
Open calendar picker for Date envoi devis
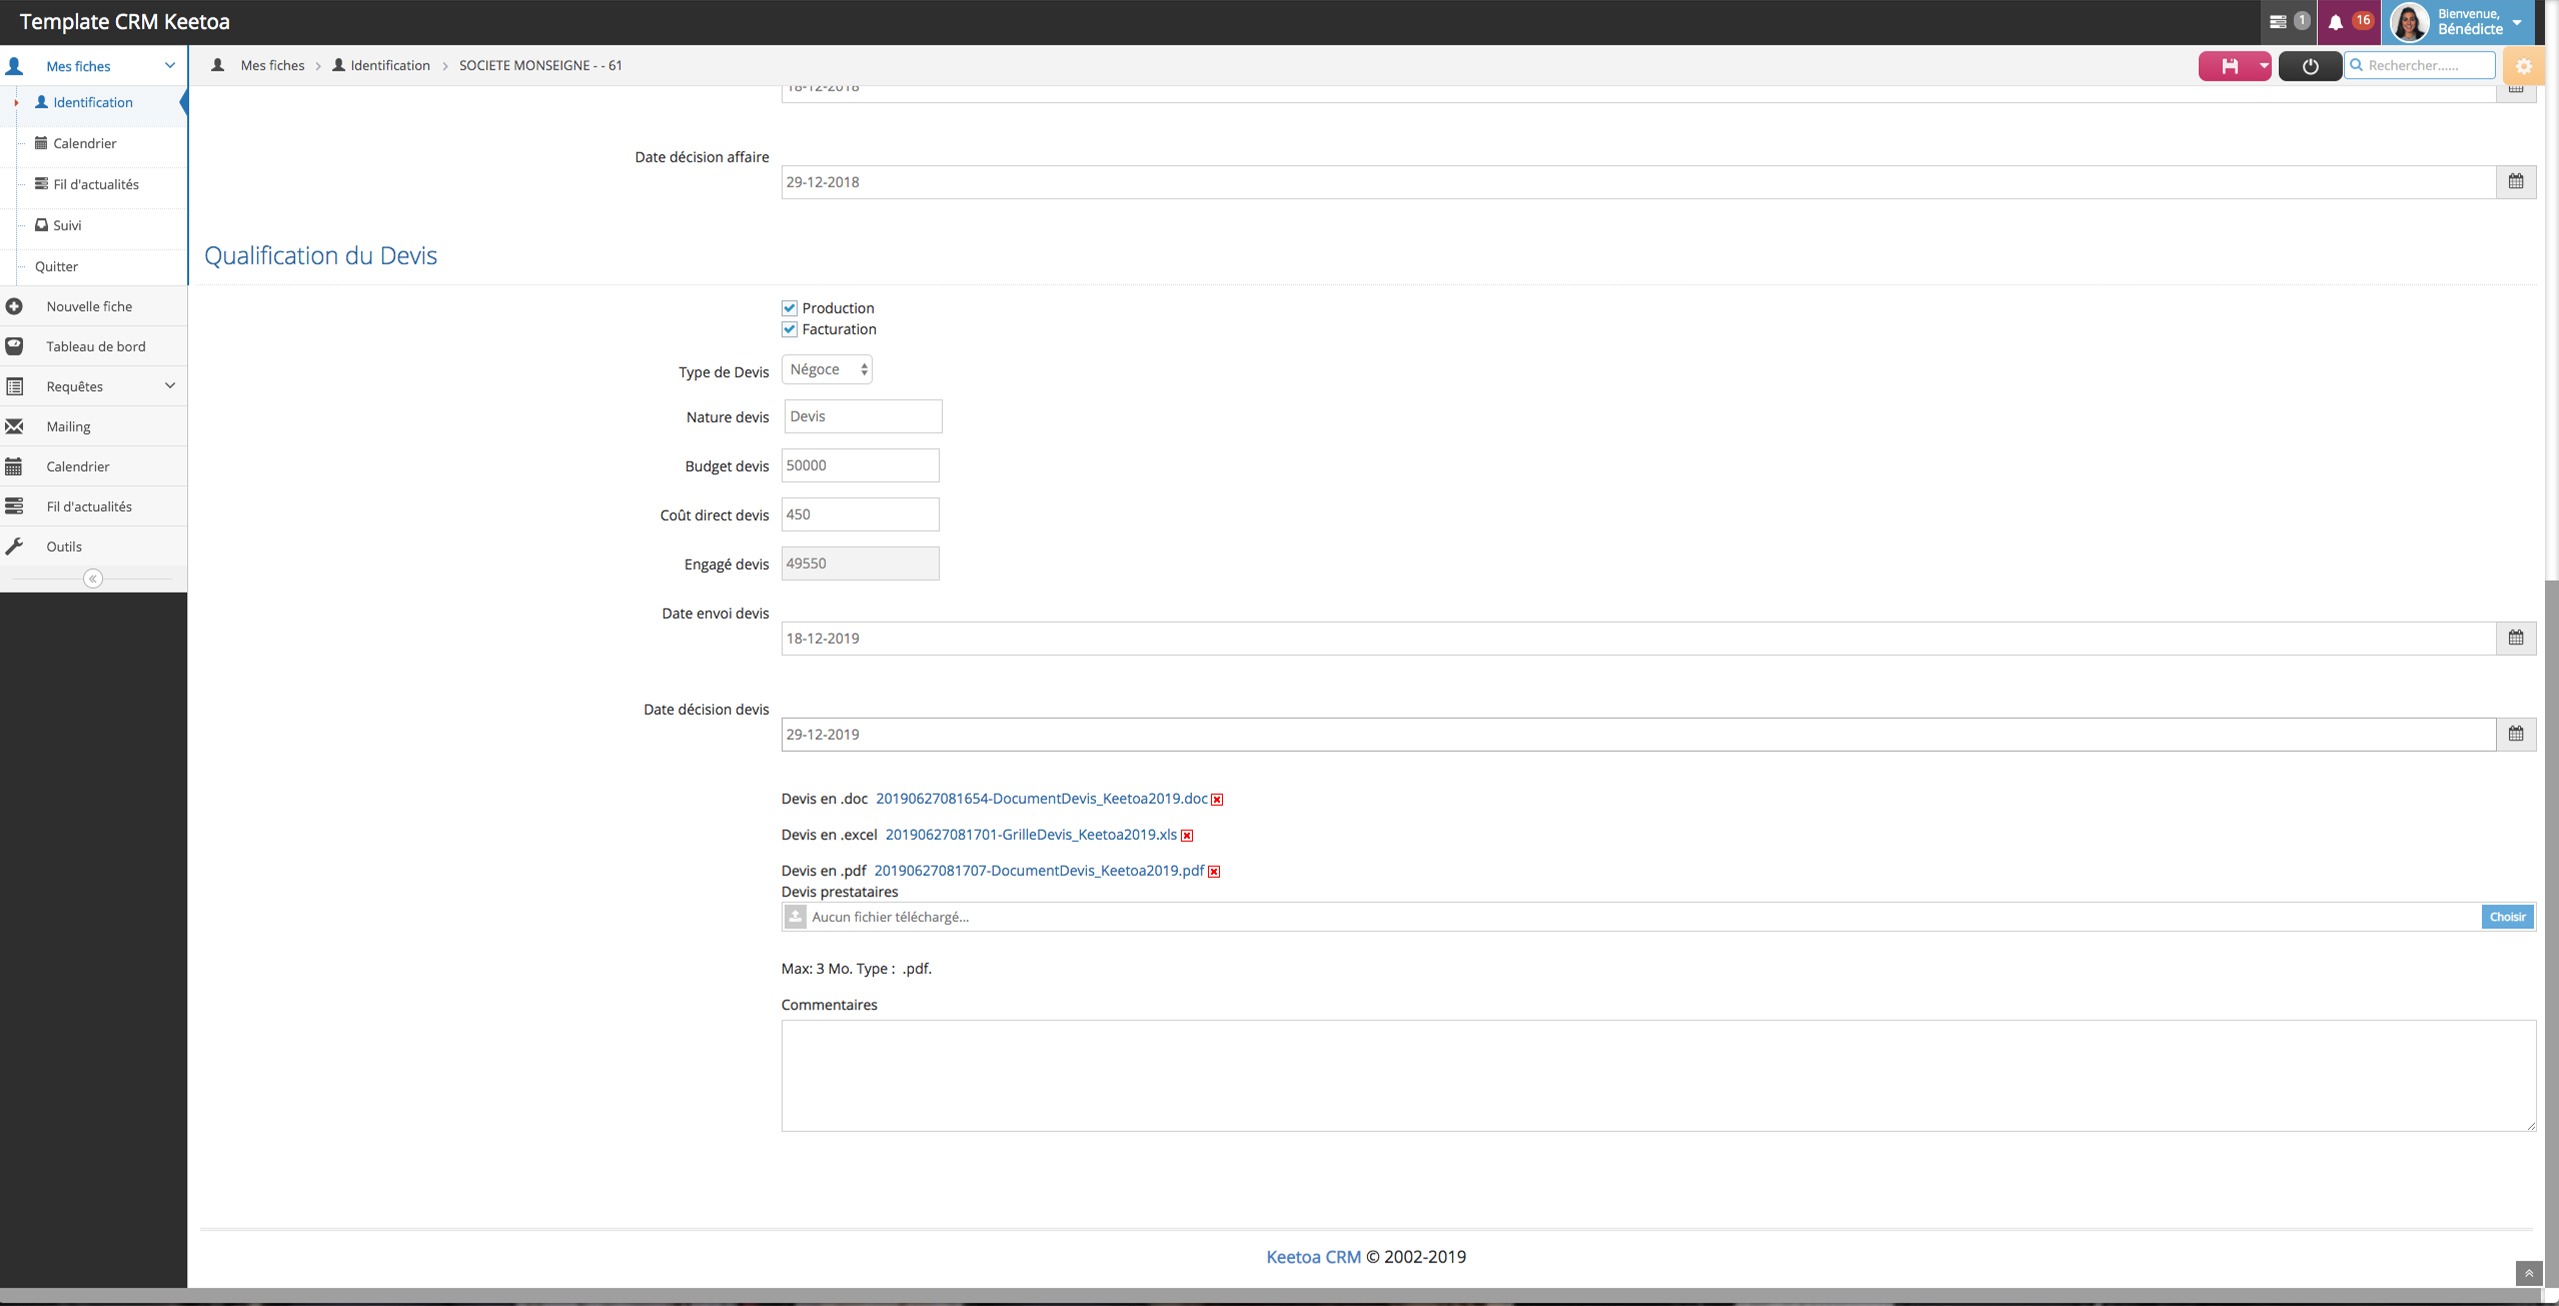click(2515, 638)
